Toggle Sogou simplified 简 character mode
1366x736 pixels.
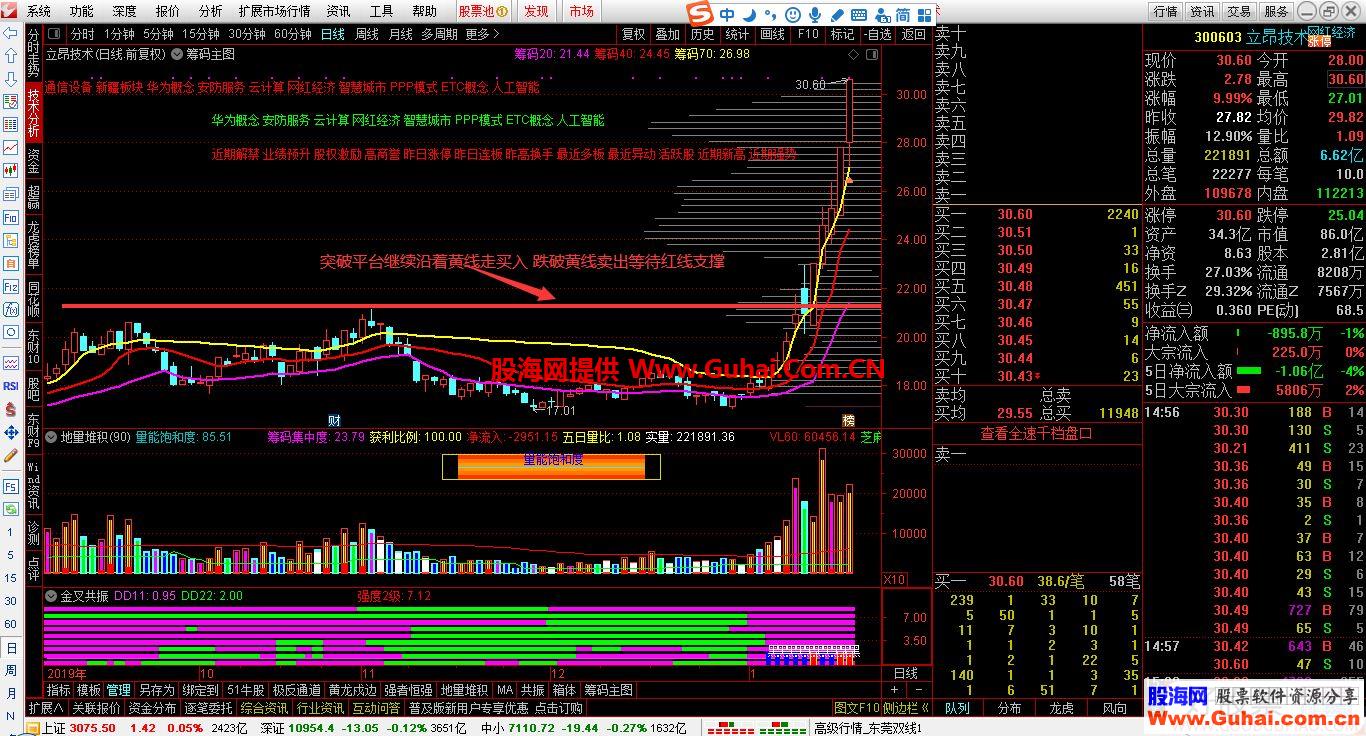[x=903, y=14]
